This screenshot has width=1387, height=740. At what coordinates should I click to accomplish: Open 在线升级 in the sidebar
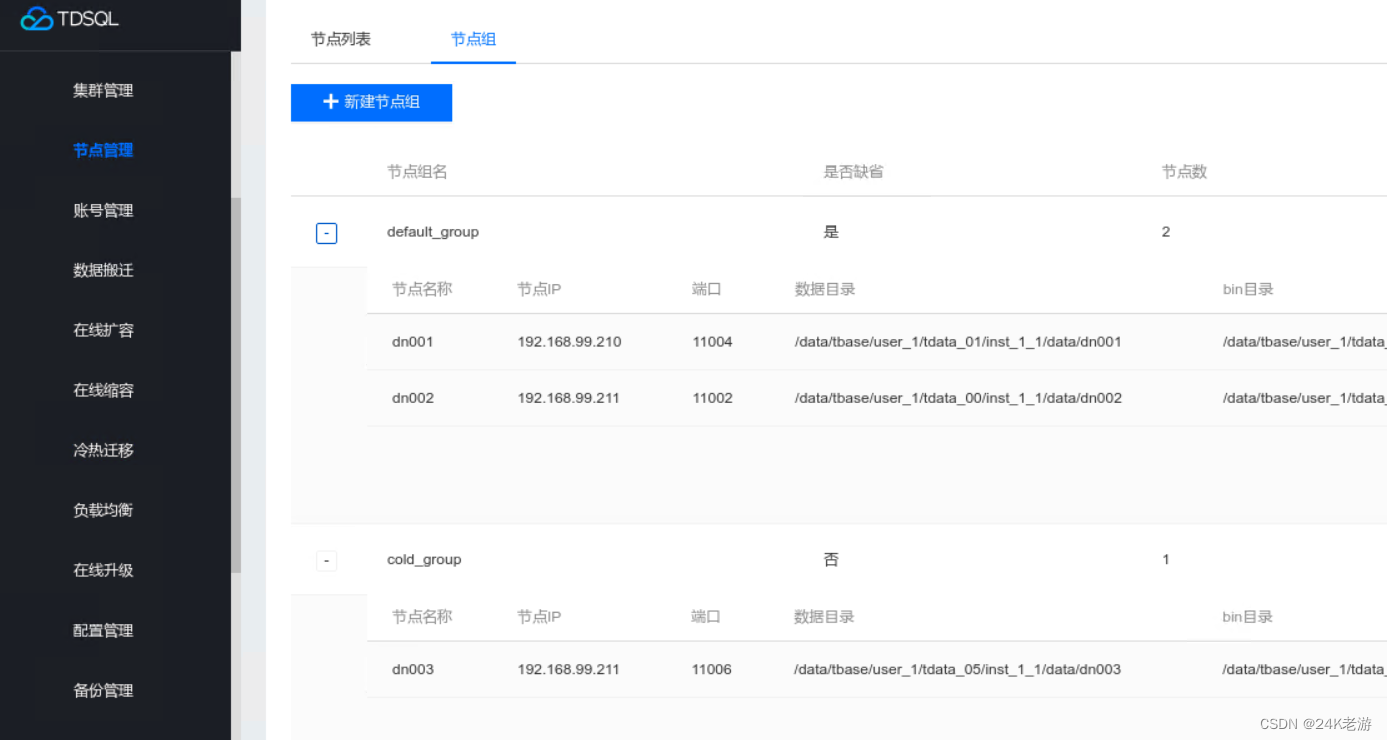[x=103, y=570]
